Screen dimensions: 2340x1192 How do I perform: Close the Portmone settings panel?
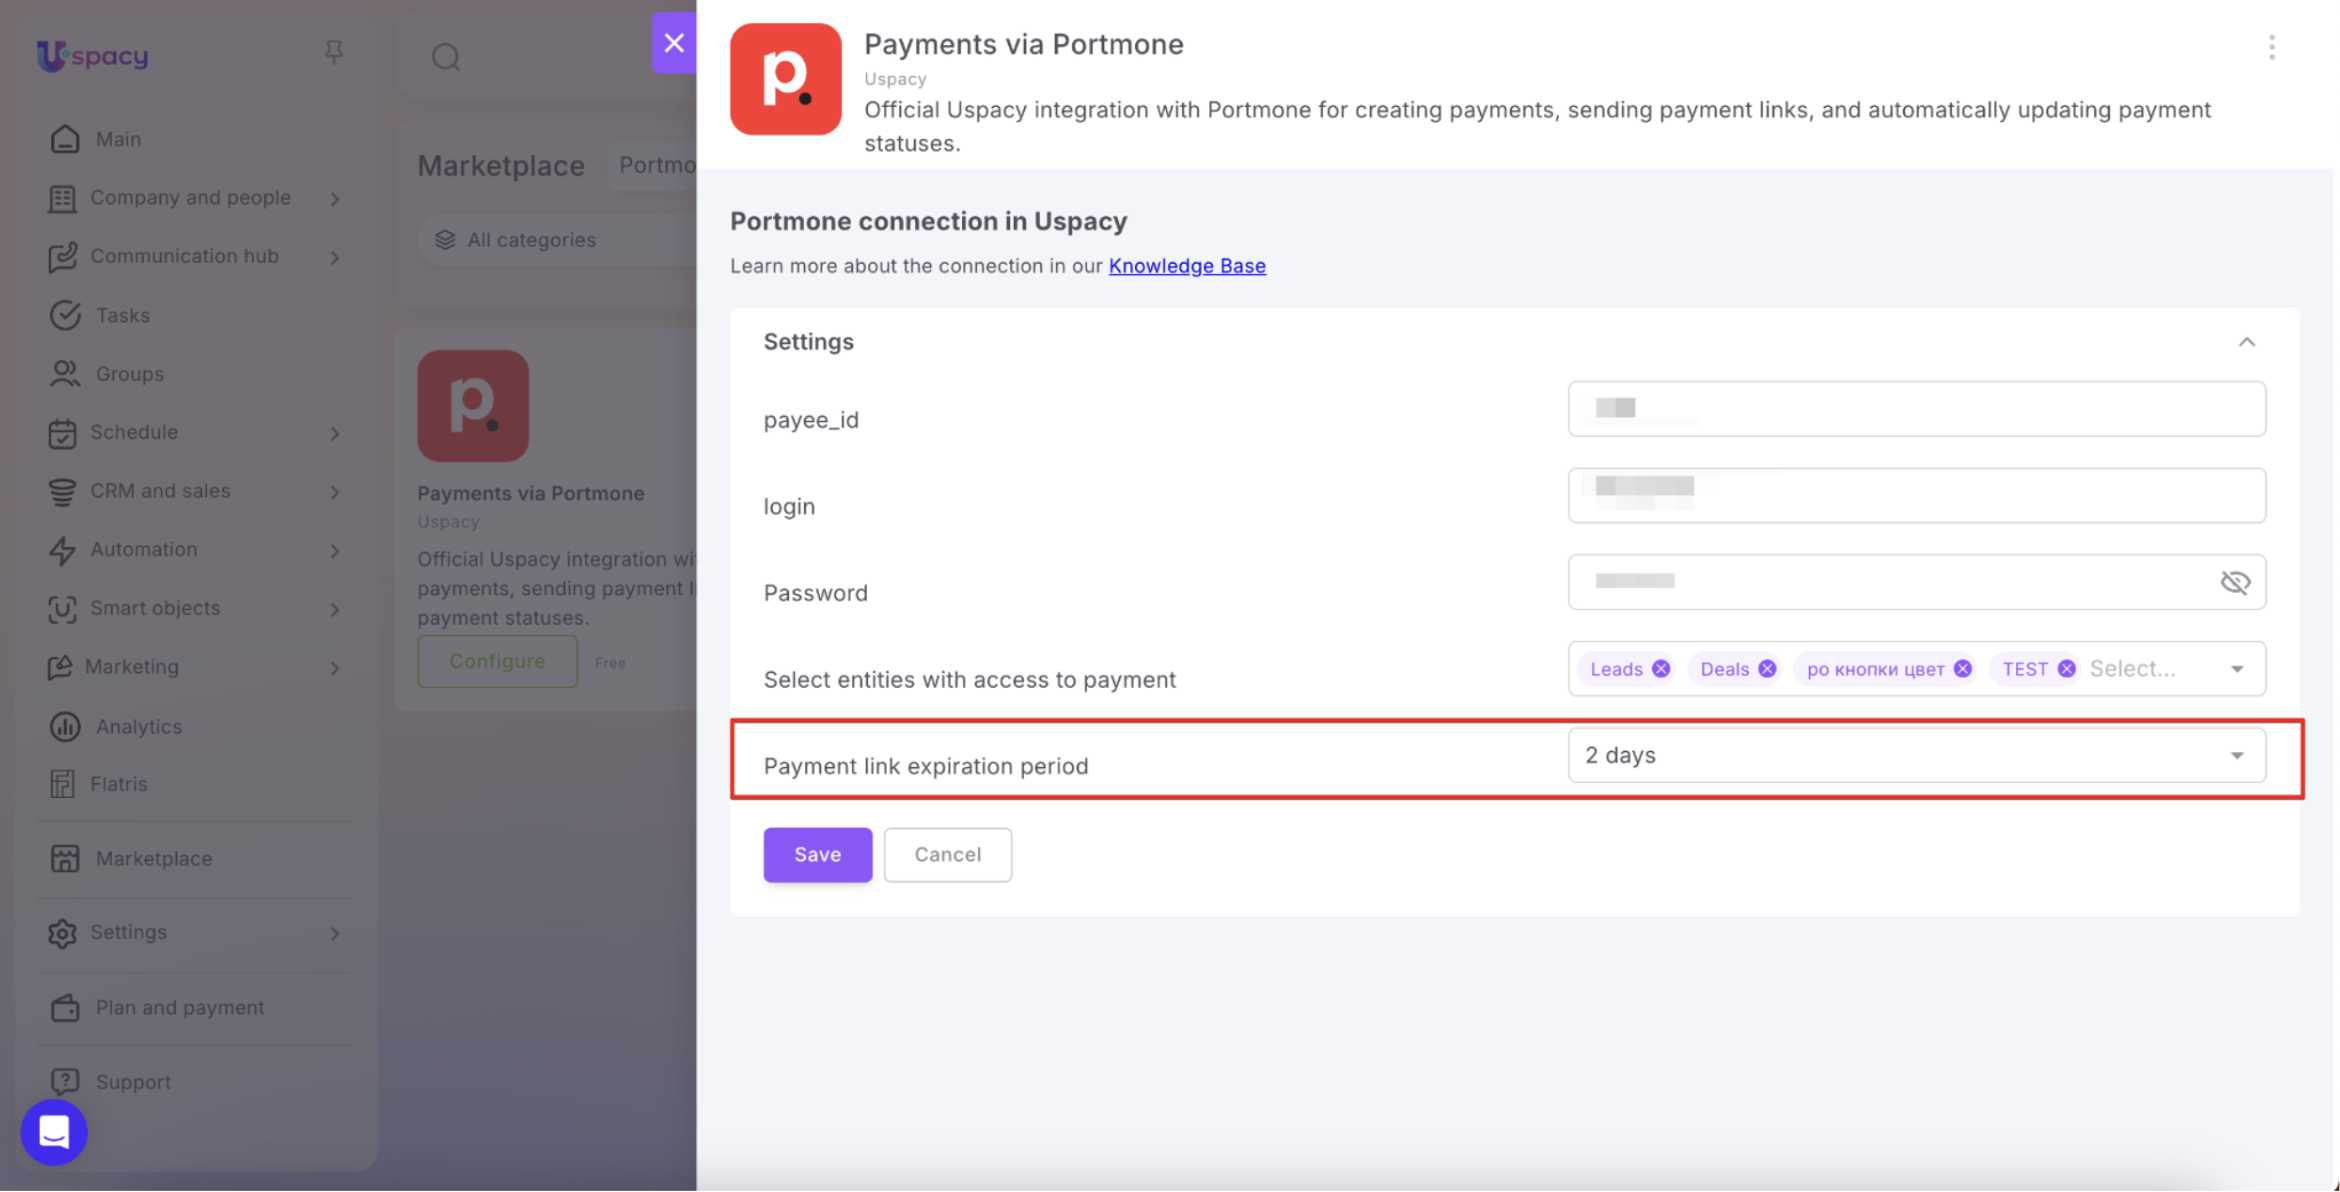pos(674,43)
